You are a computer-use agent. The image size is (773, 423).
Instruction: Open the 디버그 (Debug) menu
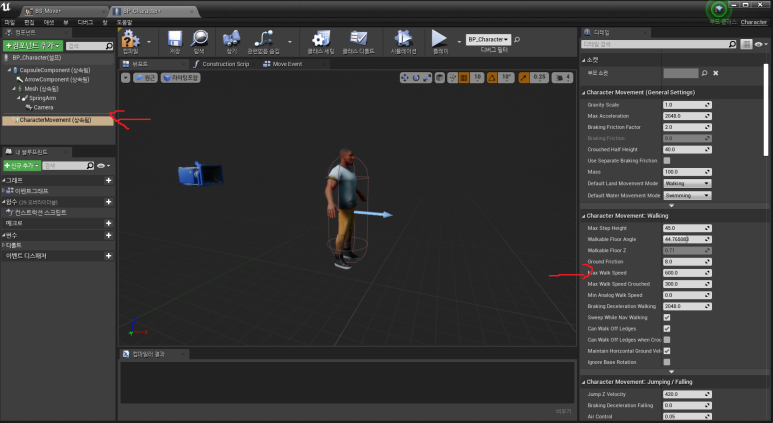point(85,22)
